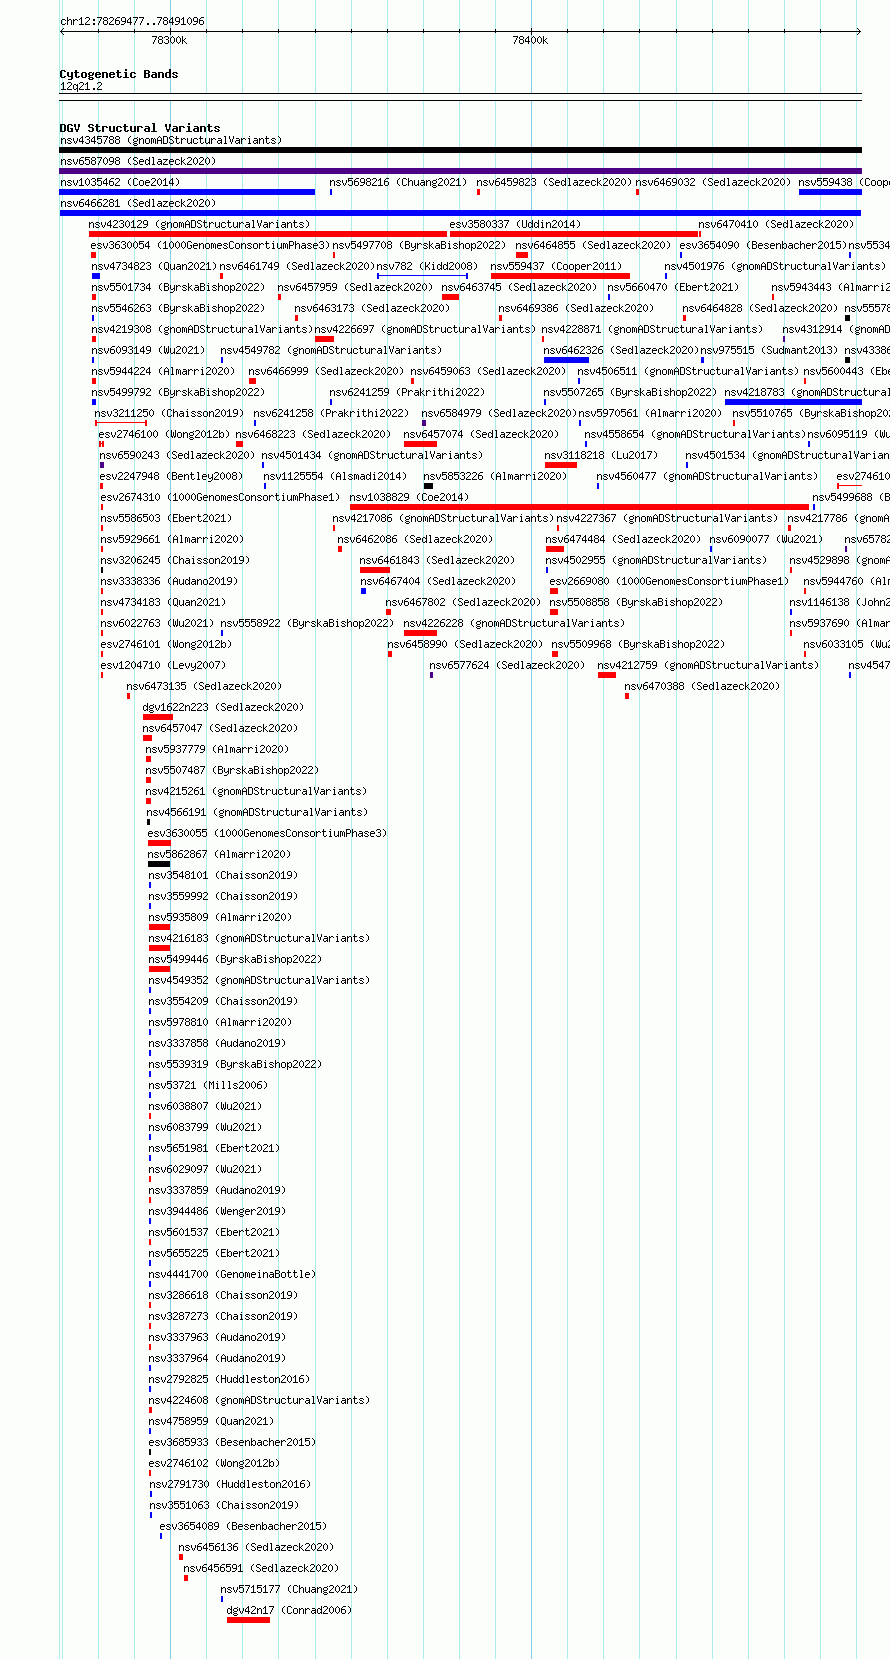The width and height of the screenshot is (890, 1659).
Task: Select variant nsv4345788 (gnomADStructuralVariants) label
Action: 171,140
